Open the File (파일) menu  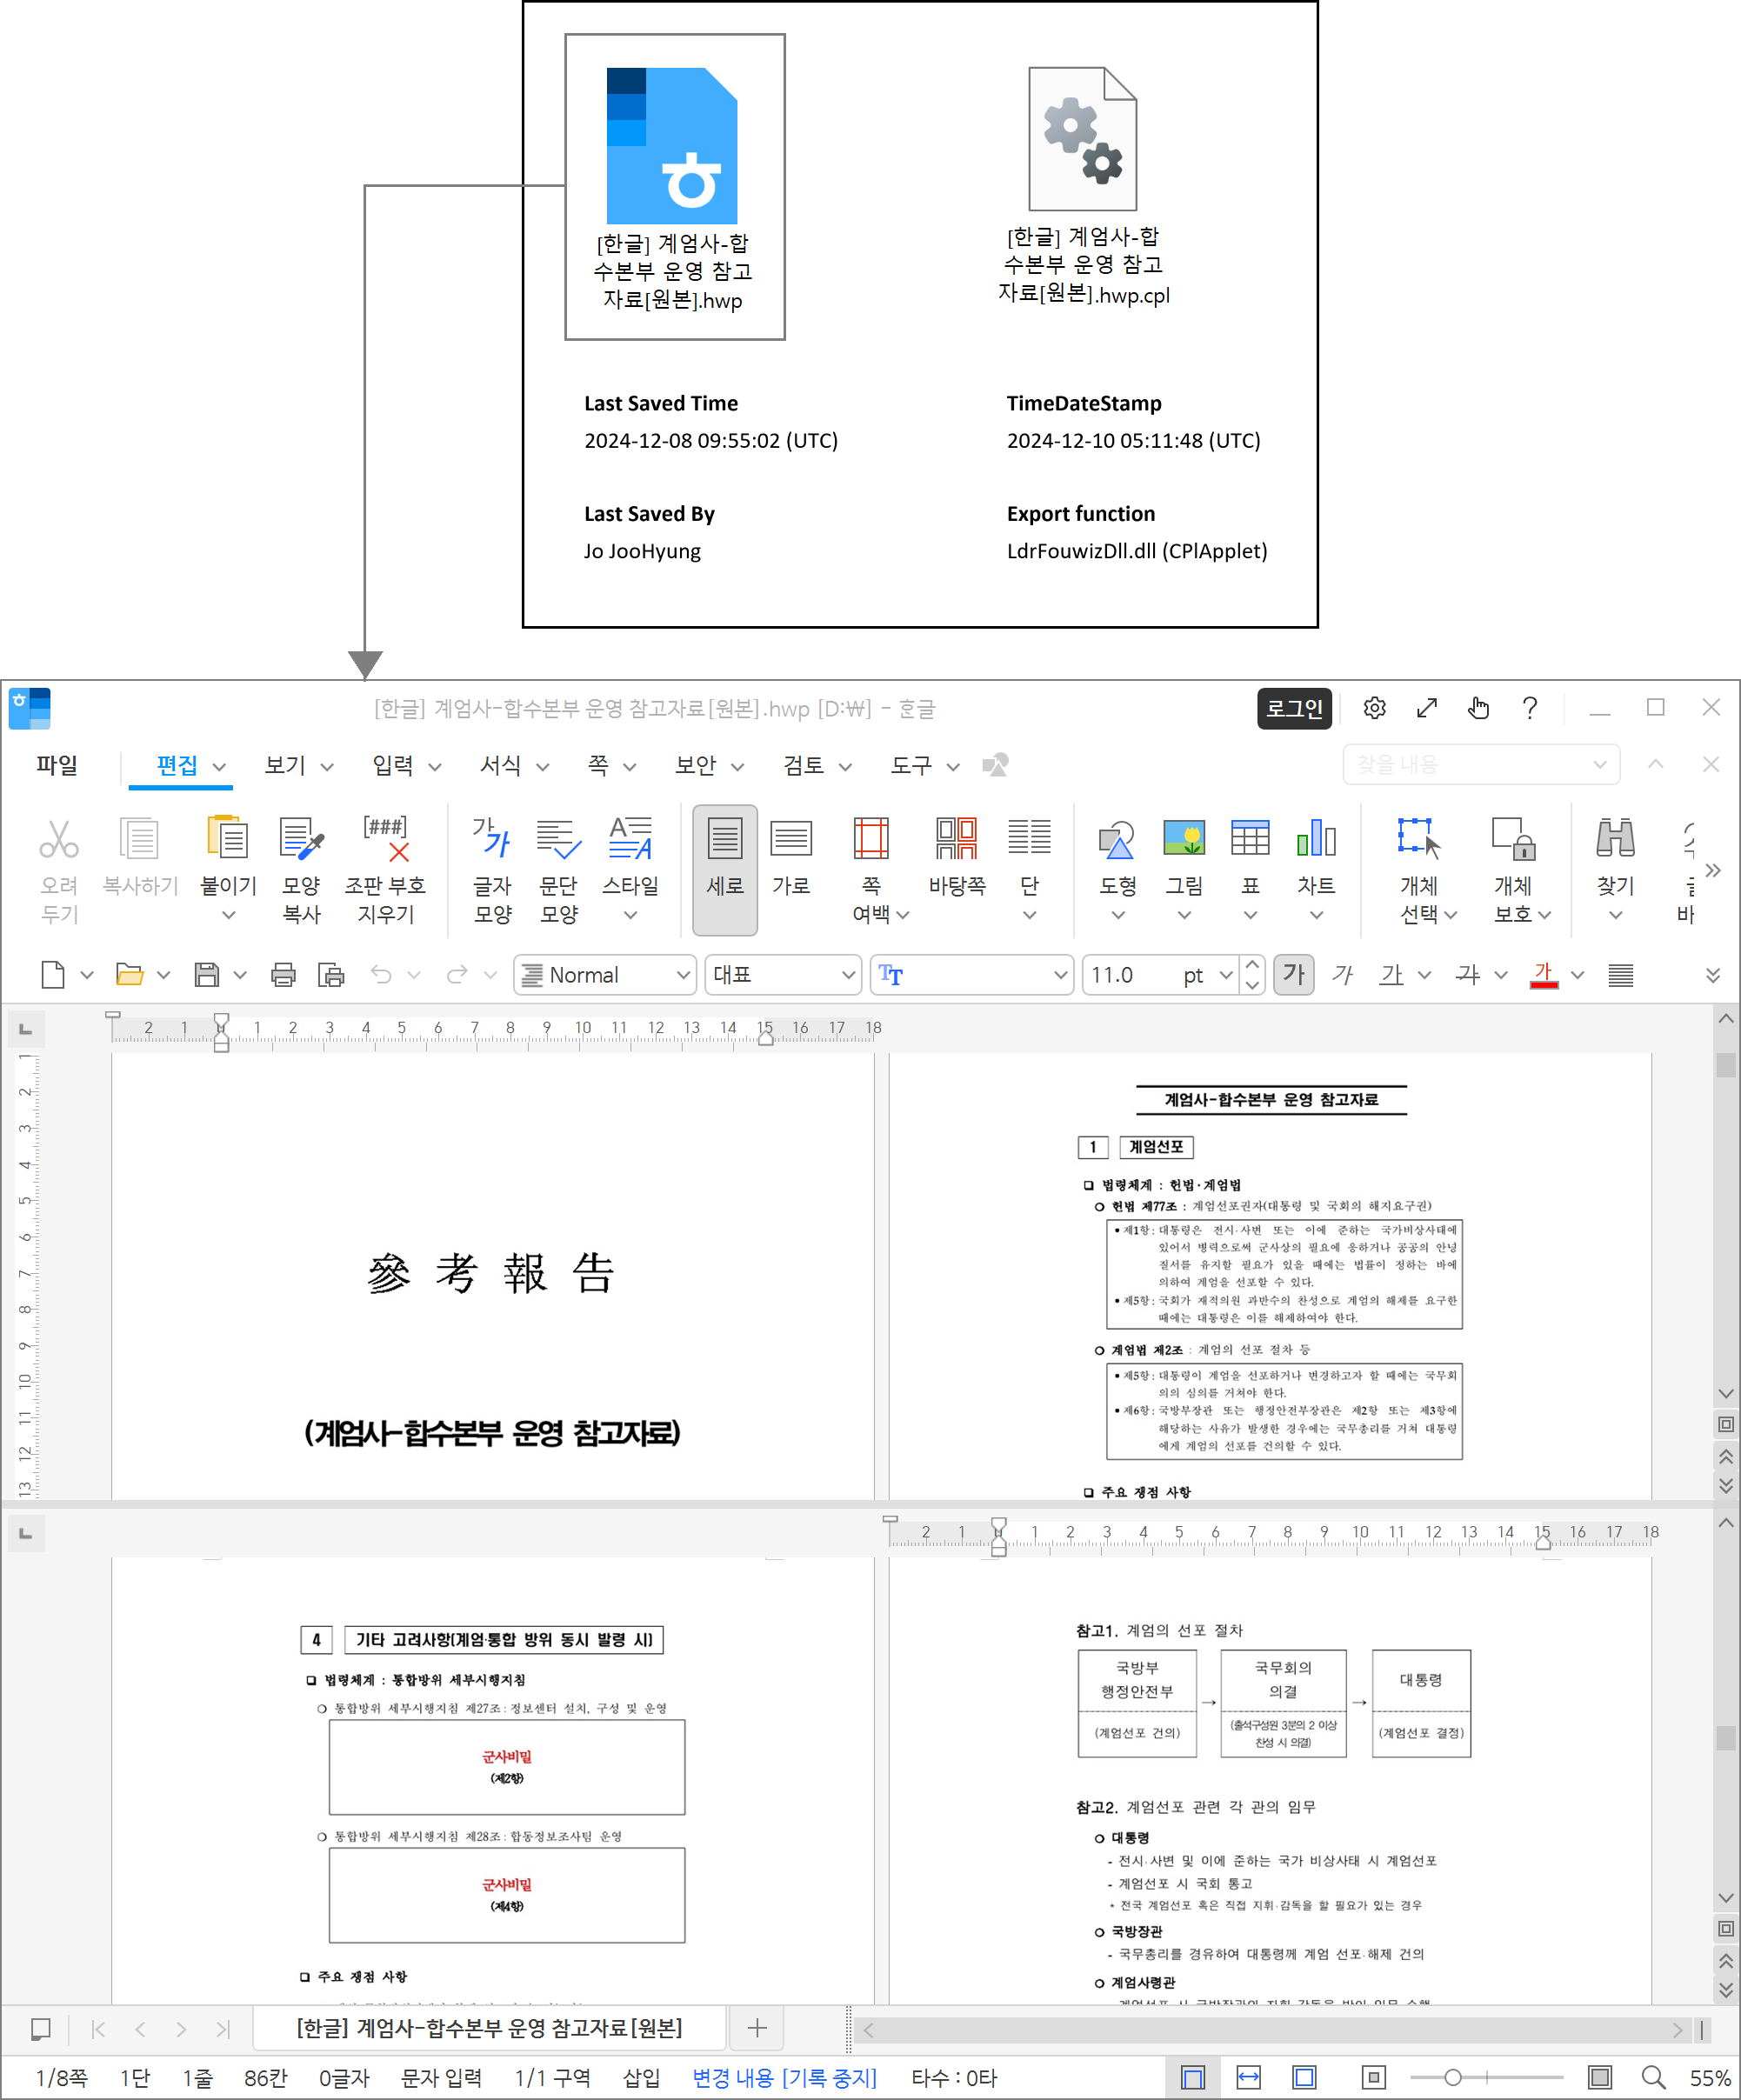point(57,764)
